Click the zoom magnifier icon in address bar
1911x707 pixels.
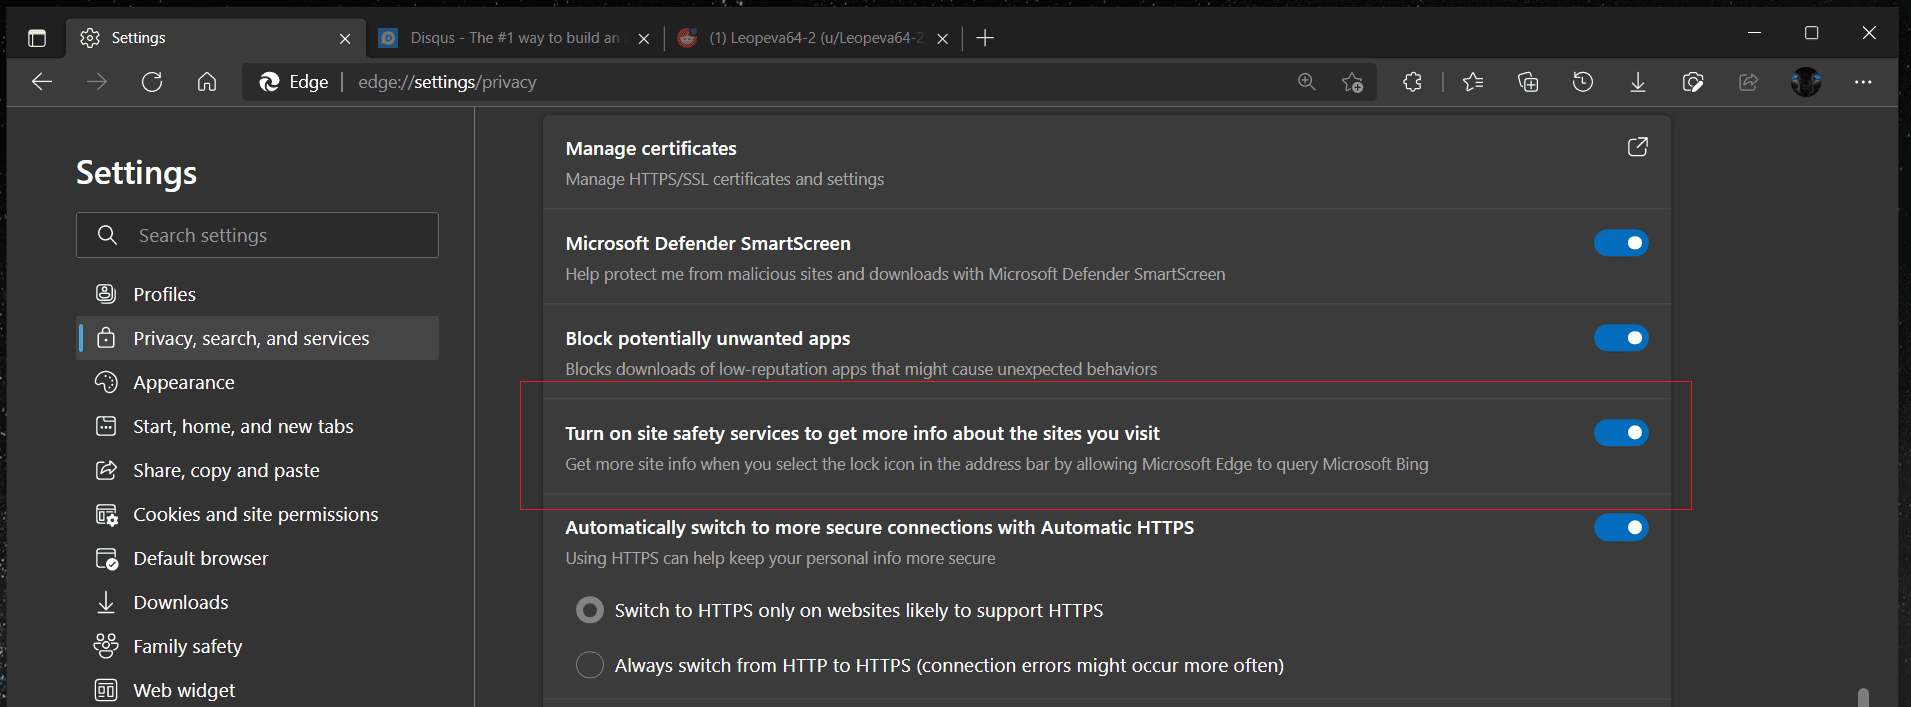pos(1307,82)
